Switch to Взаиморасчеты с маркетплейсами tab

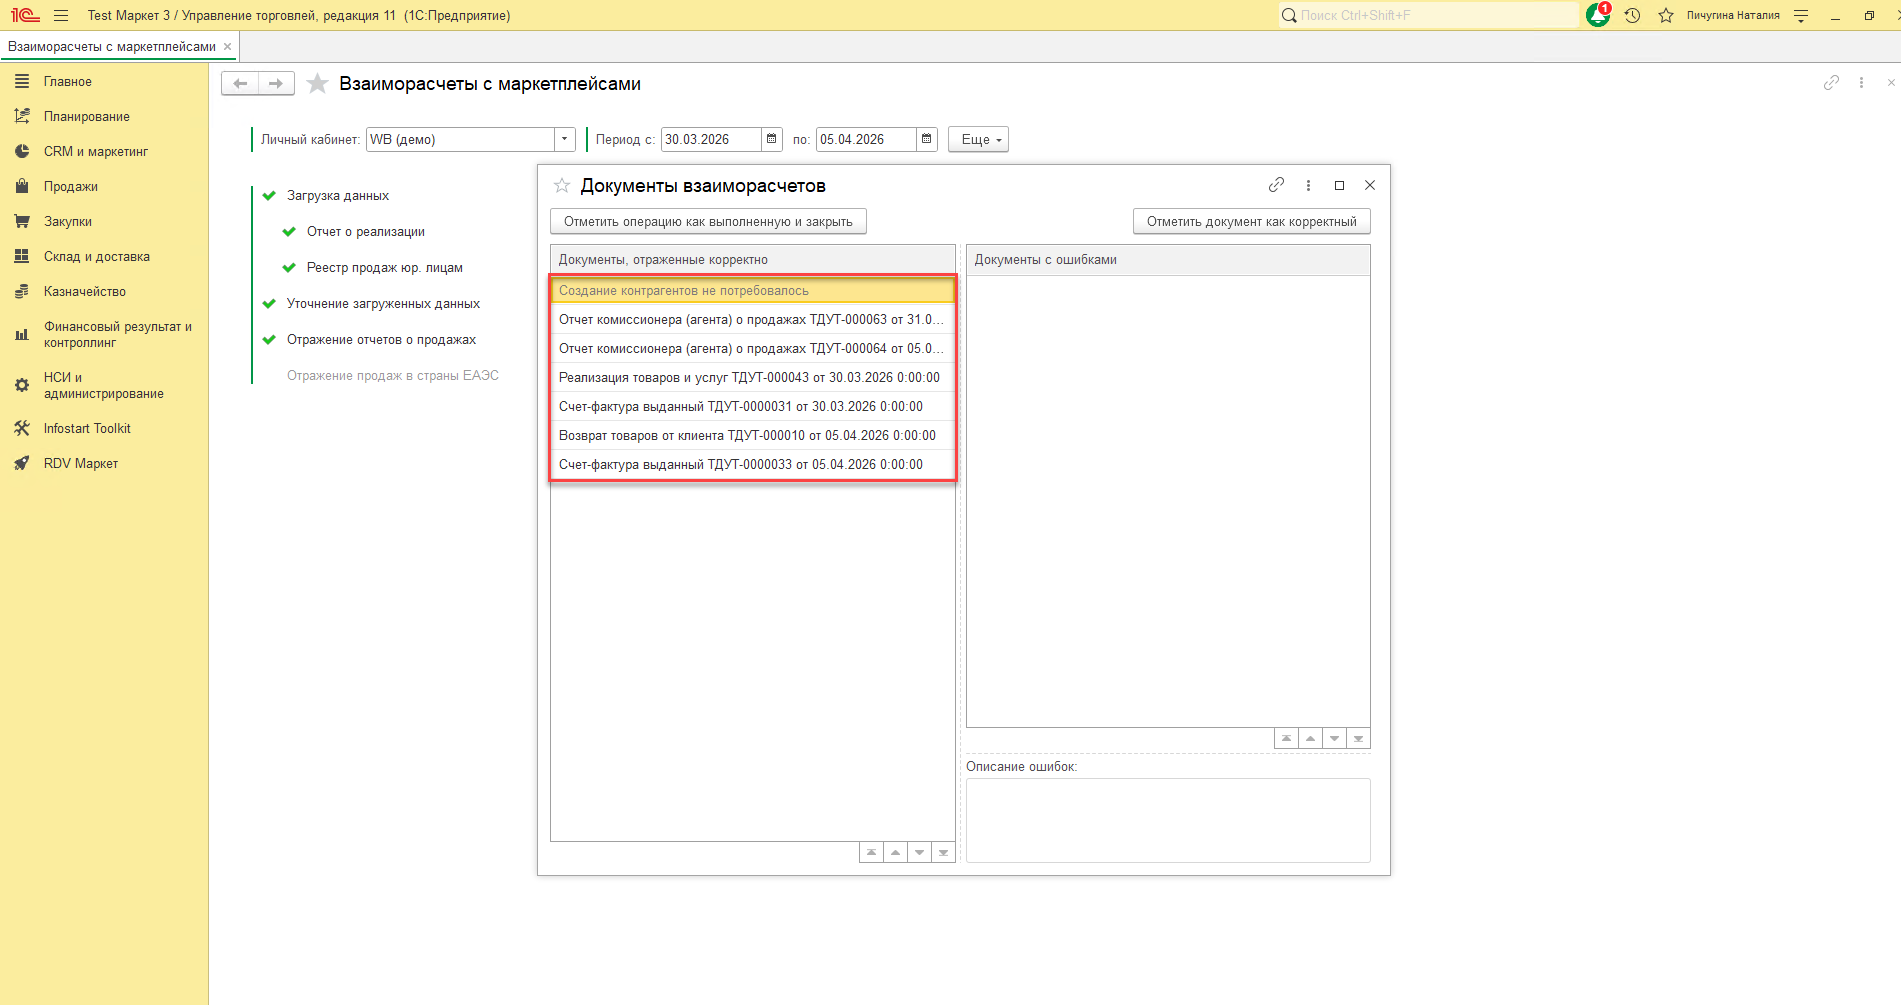click(112, 47)
